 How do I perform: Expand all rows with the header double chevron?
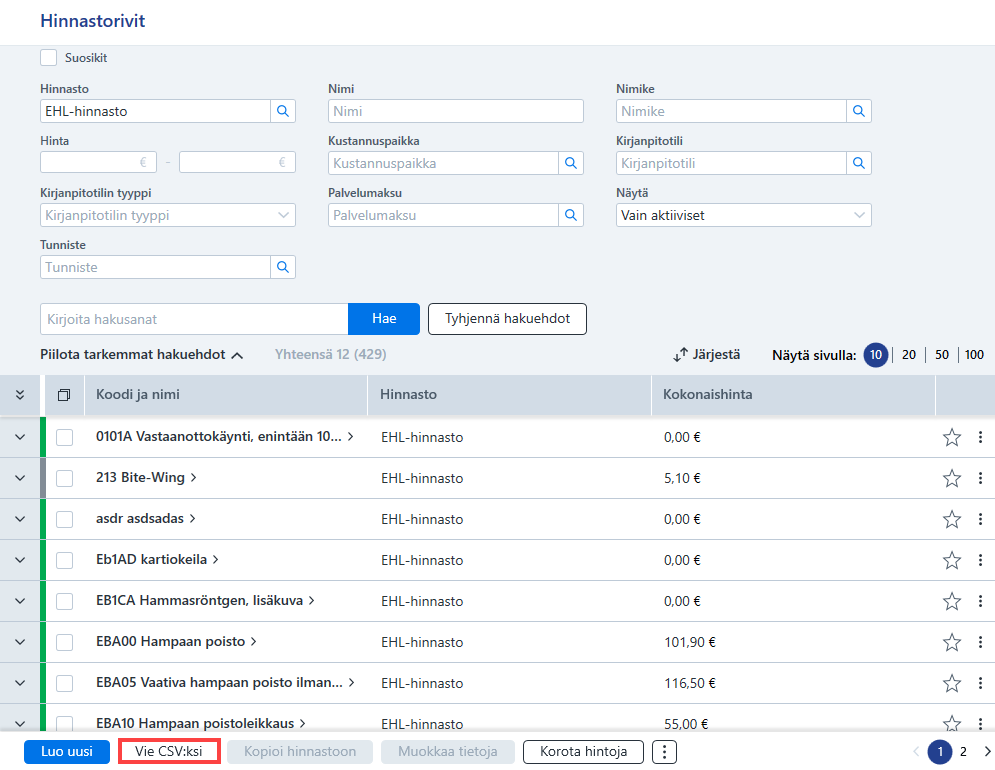pos(20,395)
